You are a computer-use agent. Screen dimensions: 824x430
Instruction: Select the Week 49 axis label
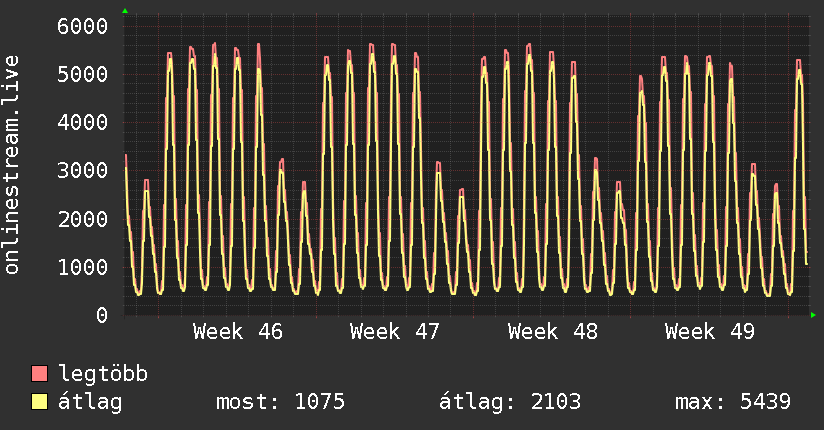(710, 331)
